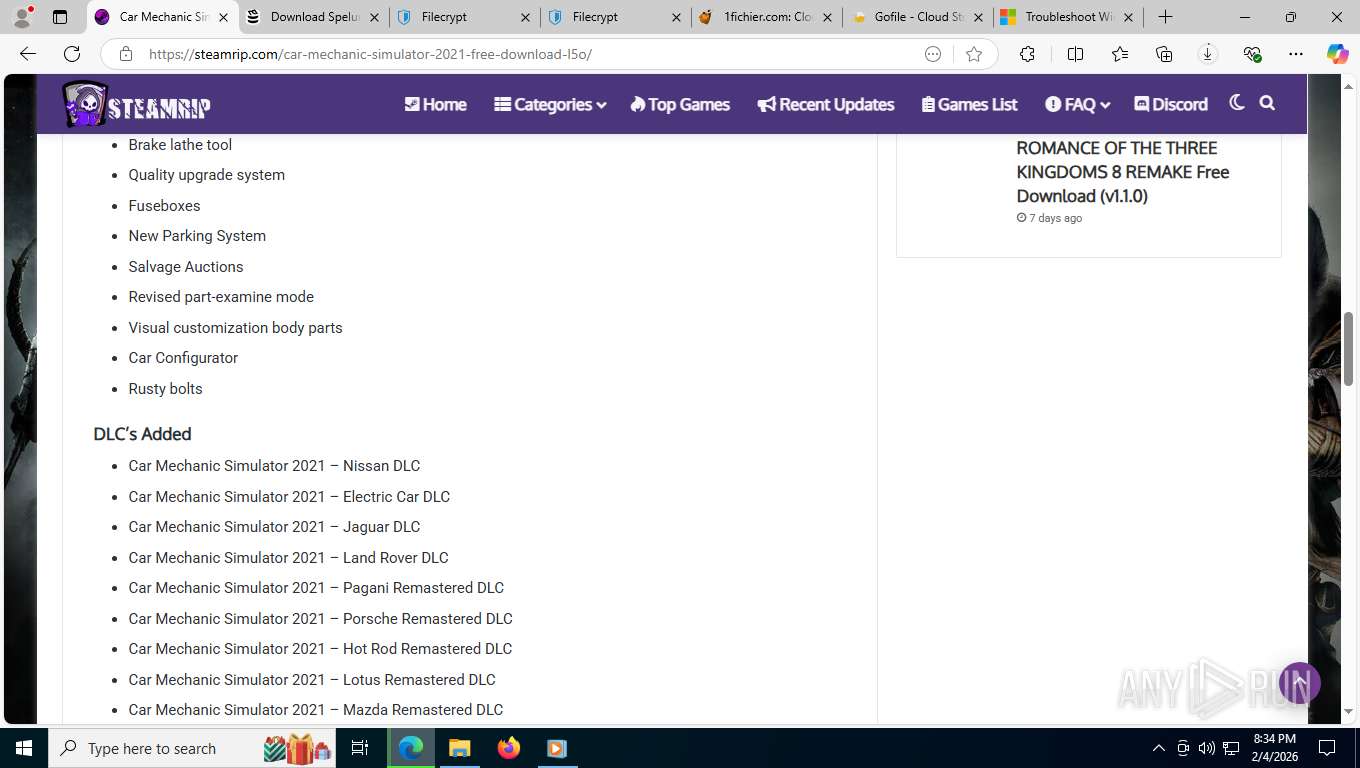Open the Top Games page

[680, 104]
